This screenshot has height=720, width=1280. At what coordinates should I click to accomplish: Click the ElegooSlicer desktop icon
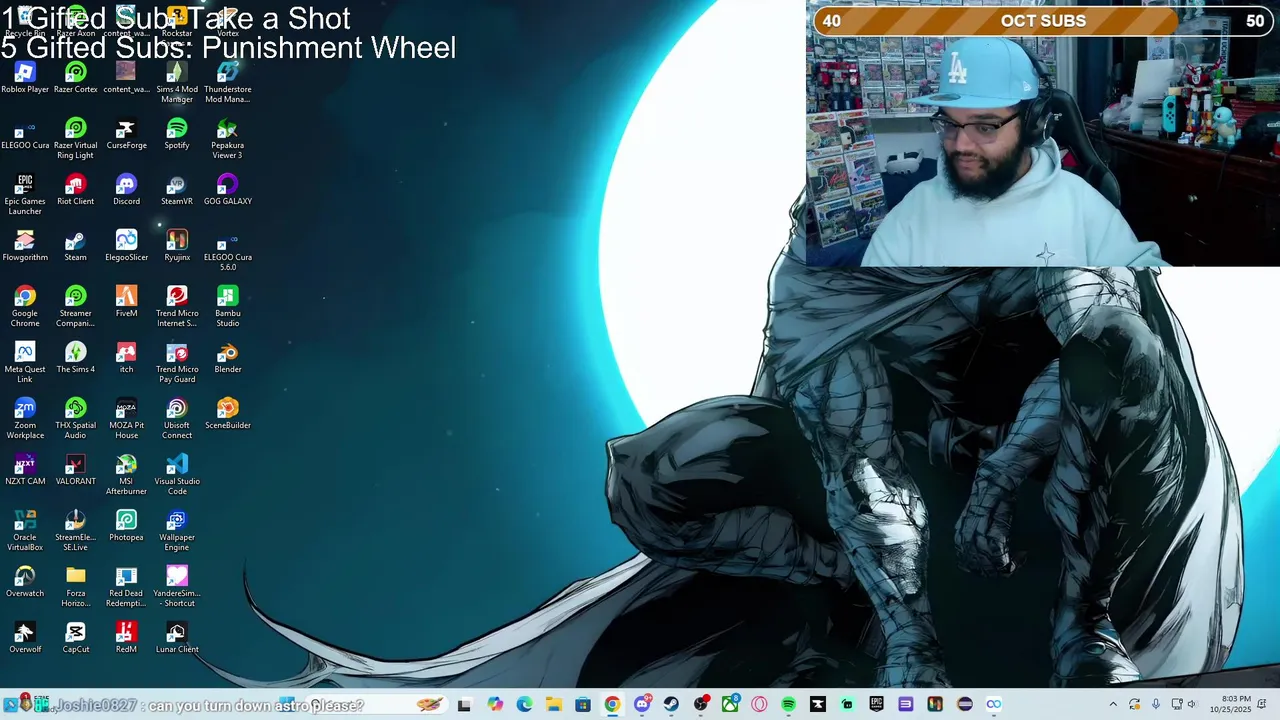(126, 246)
